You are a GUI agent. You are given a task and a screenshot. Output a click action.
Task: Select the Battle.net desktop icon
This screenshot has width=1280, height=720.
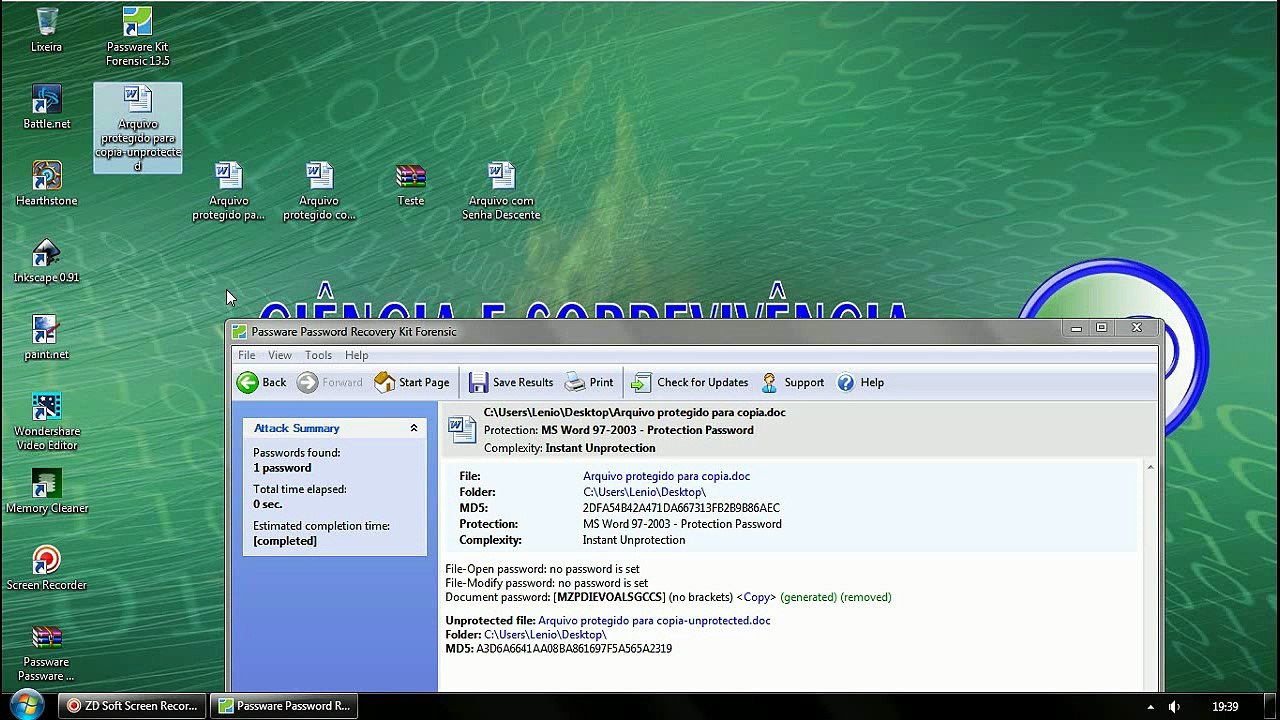coord(47,107)
